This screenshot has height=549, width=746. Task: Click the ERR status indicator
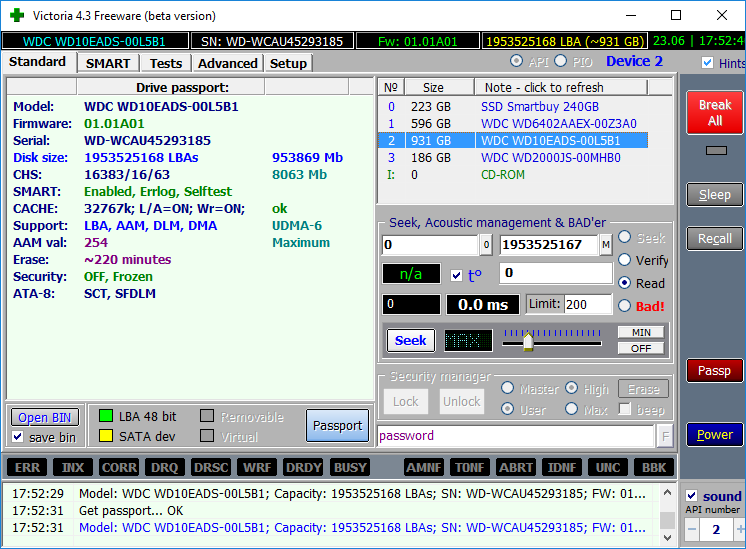(x=27, y=468)
